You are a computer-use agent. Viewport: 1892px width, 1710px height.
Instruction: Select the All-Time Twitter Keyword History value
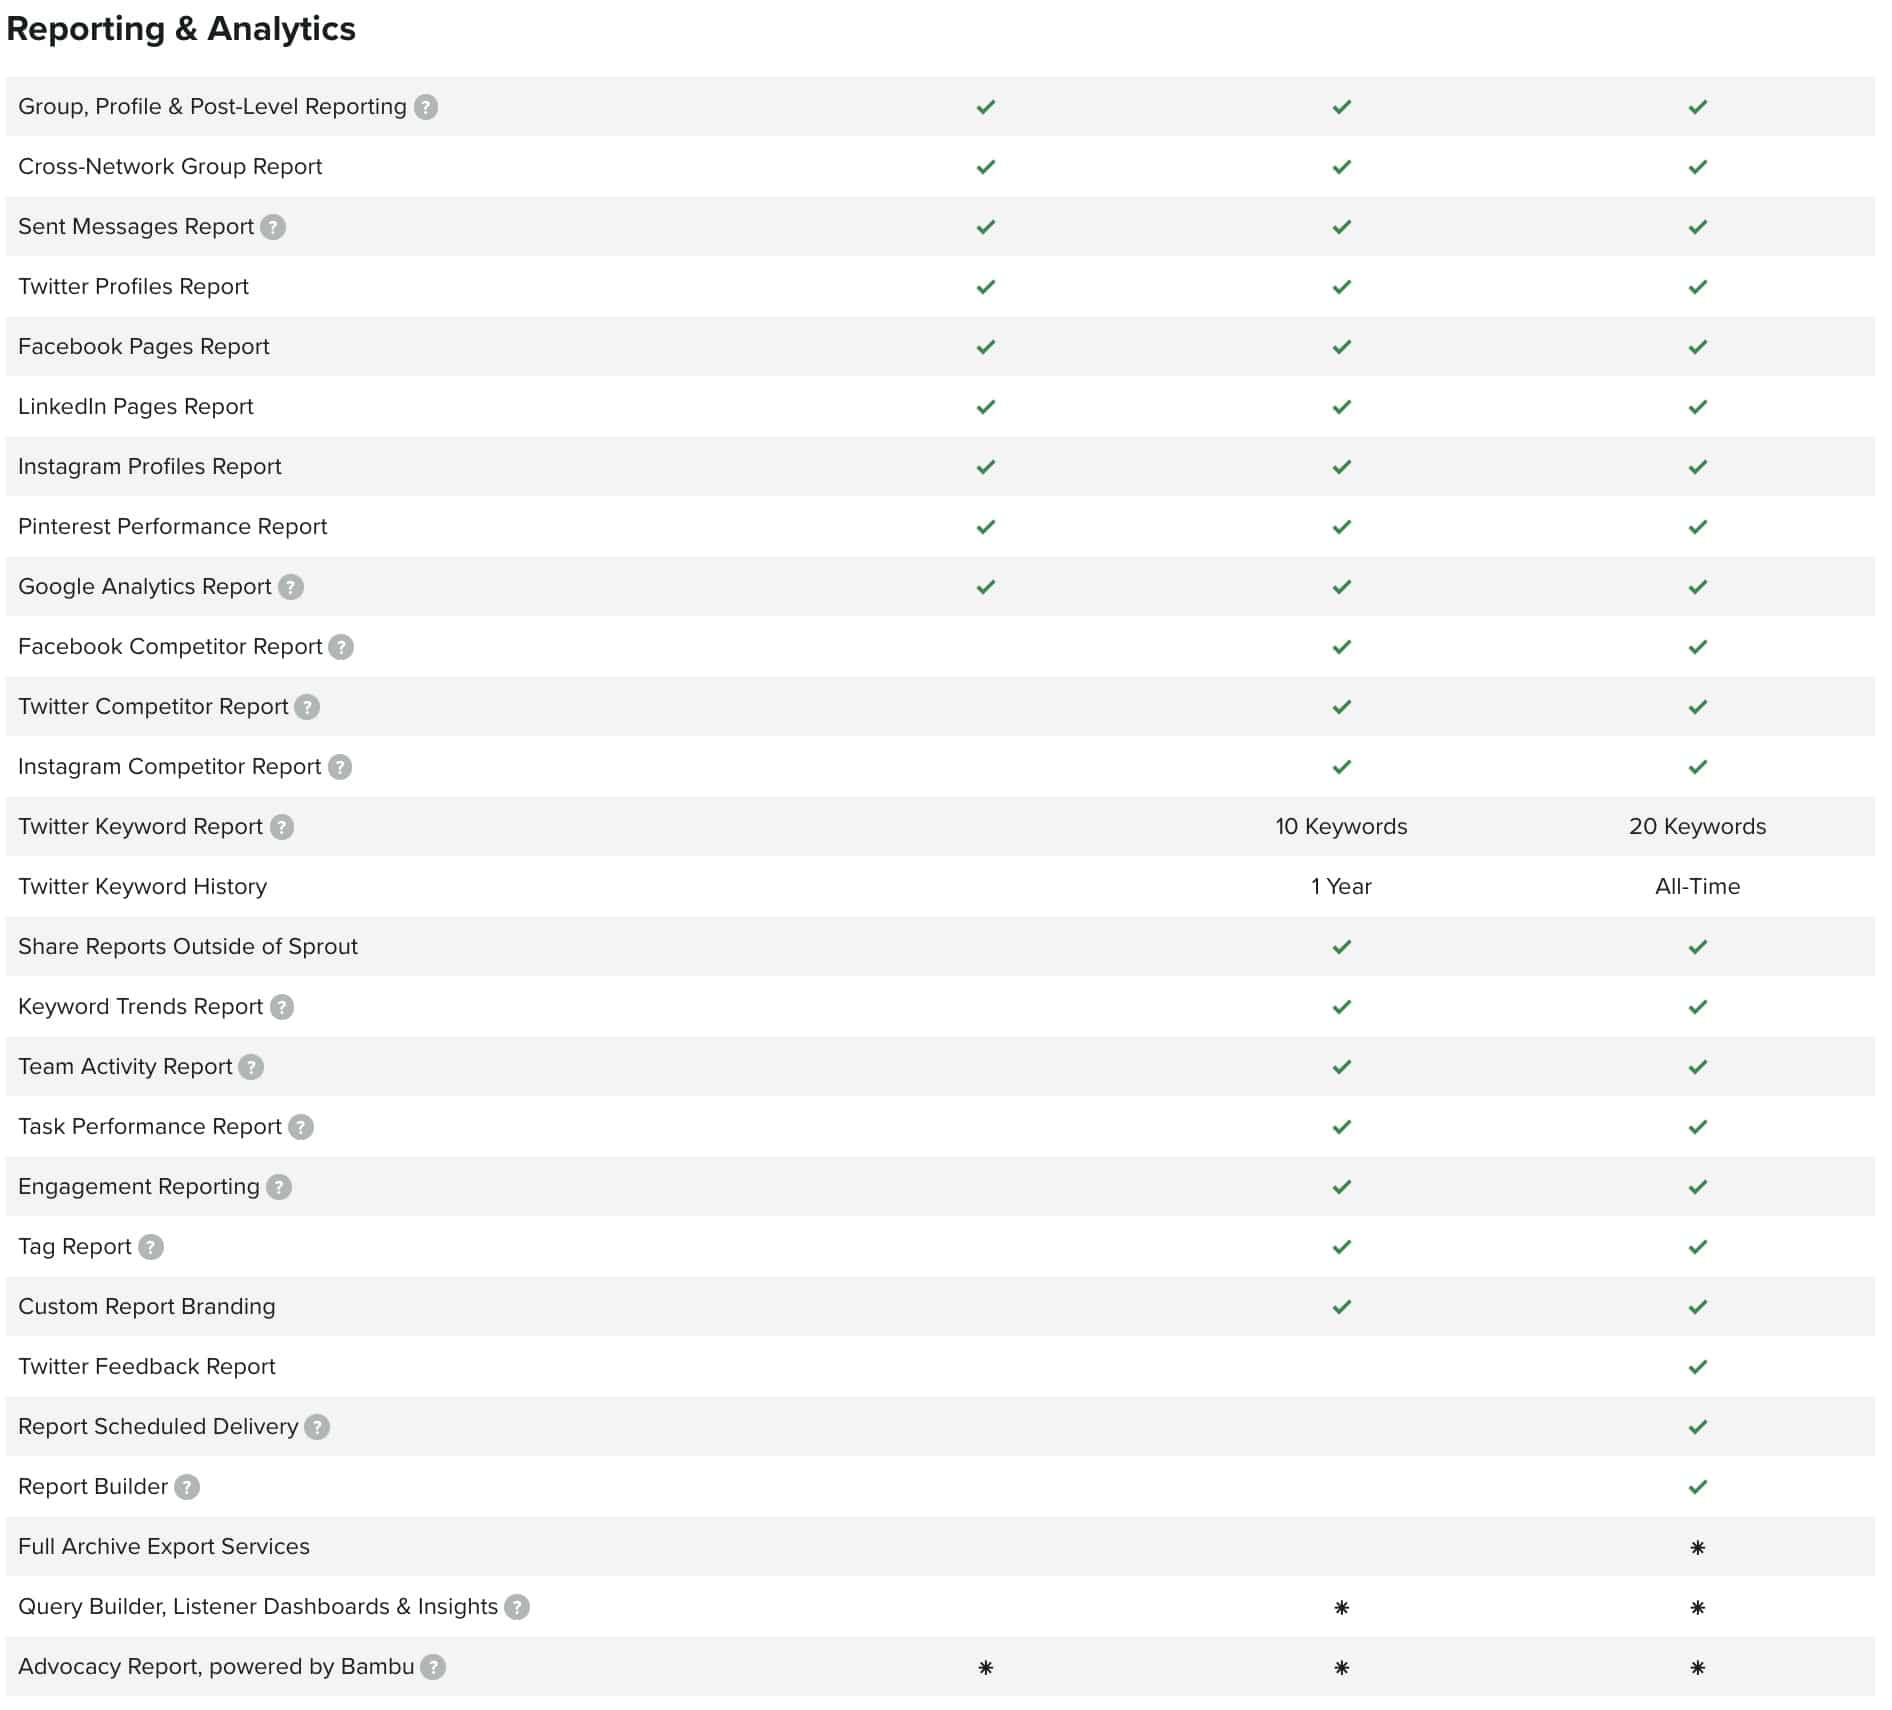(x=1697, y=886)
